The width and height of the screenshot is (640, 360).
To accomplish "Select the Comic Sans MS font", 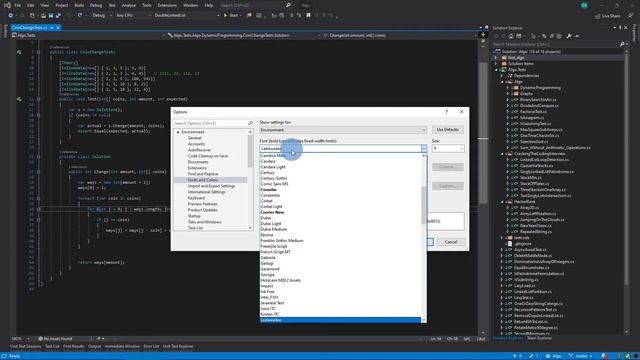I will tap(274, 184).
